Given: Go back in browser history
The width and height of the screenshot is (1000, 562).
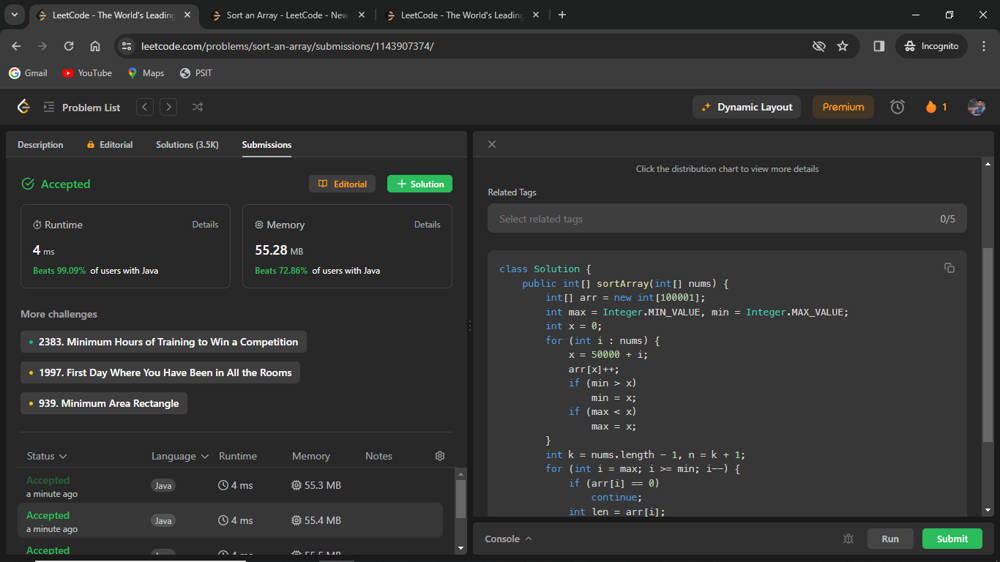Looking at the screenshot, I should click(16, 46).
